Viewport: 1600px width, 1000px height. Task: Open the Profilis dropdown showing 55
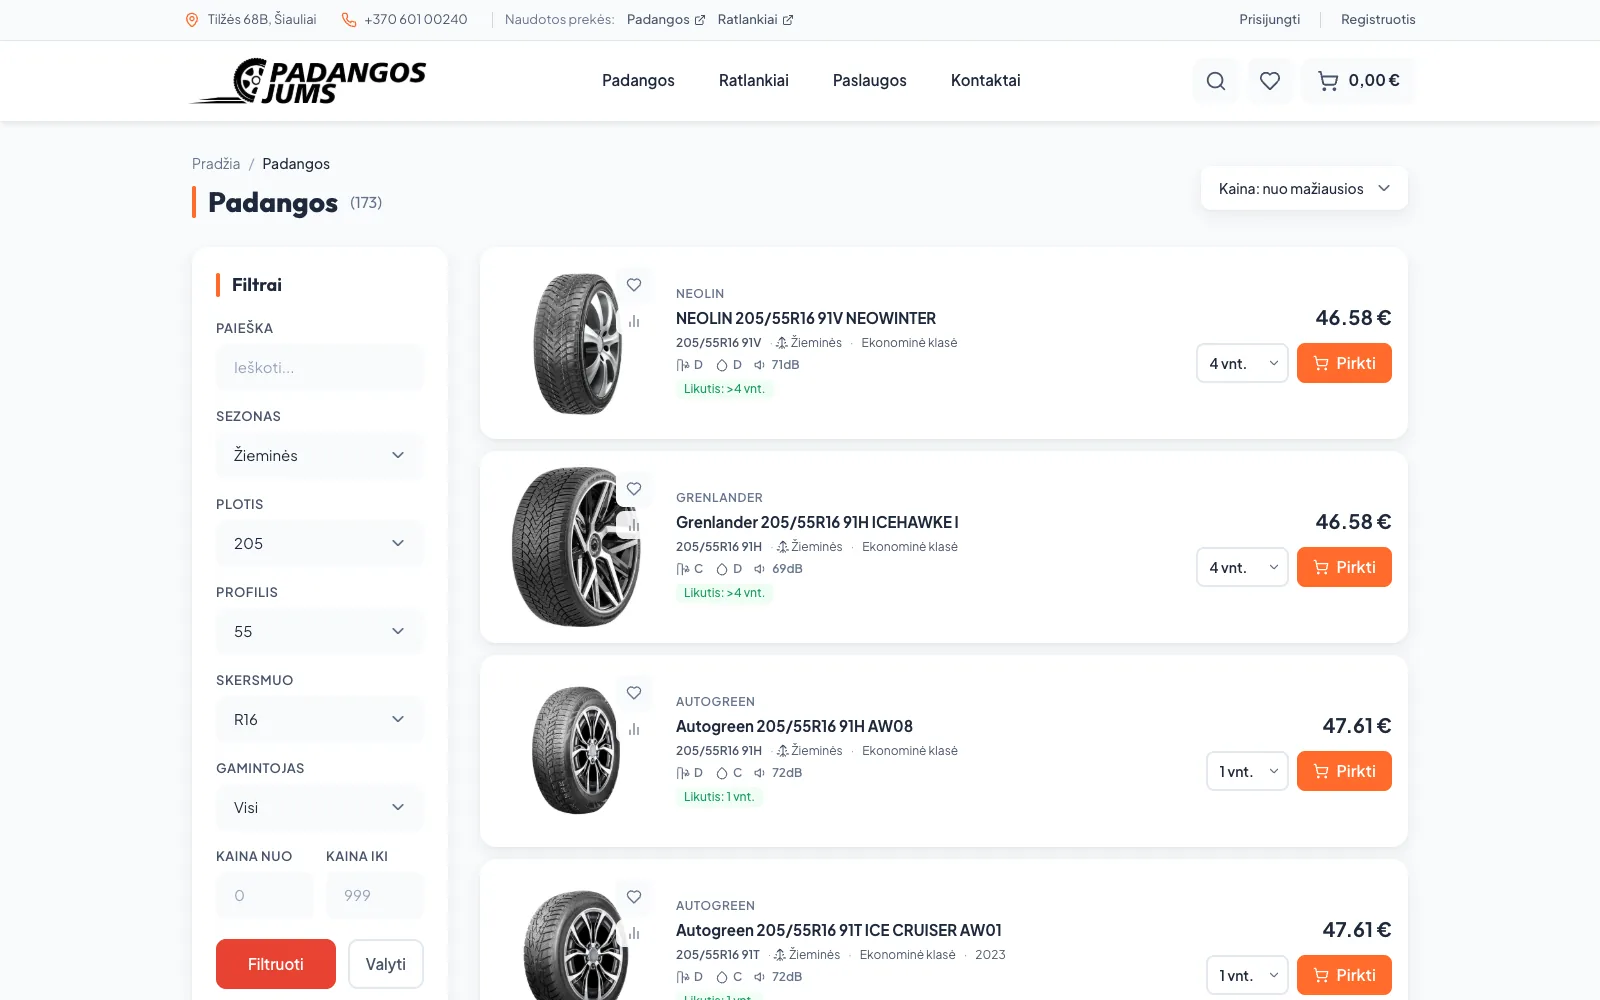[320, 632]
